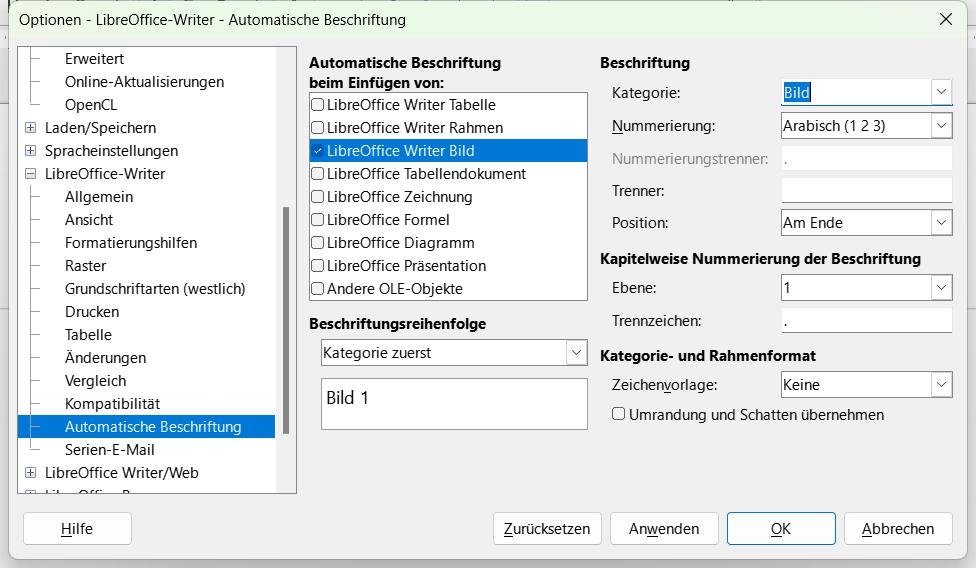The image size is (976, 568).
Task: Confirm with the OK button
Action: (x=781, y=529)
